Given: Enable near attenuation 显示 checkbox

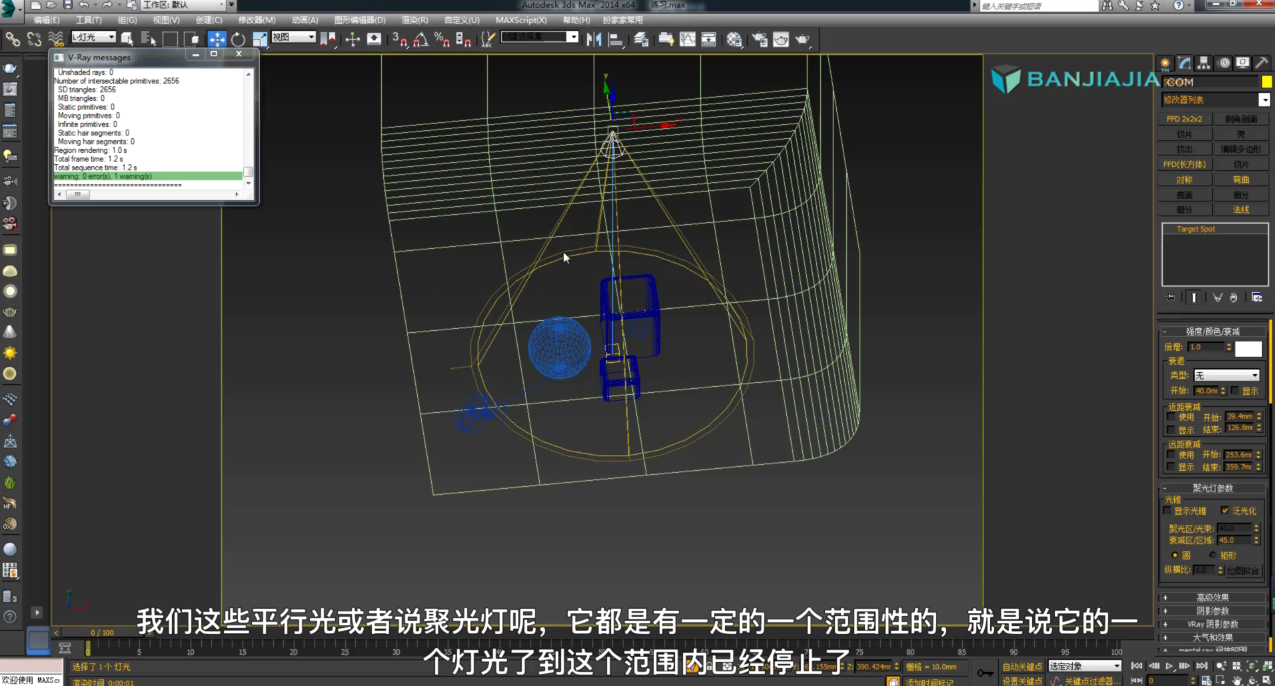Looking at the screenshot, I should click(x=1171, y=430).
